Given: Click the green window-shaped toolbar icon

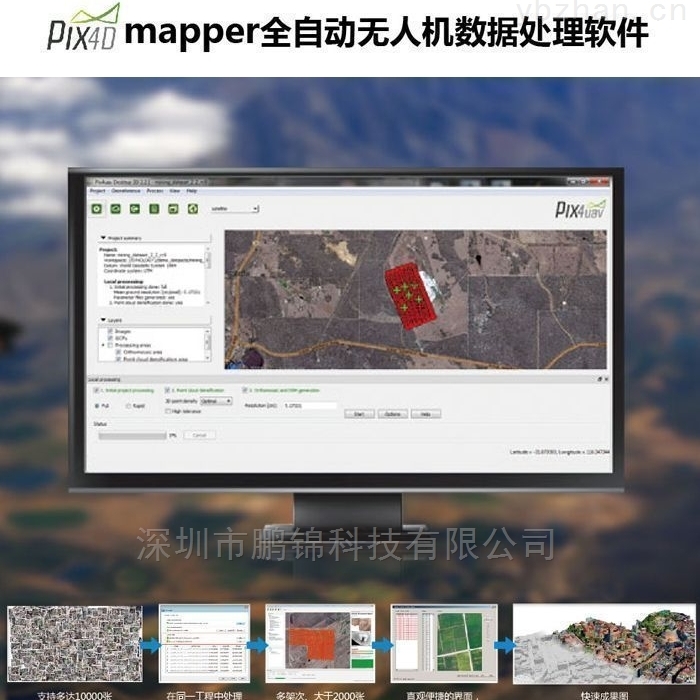Looking at the screenshot, I should click(173, 208).
